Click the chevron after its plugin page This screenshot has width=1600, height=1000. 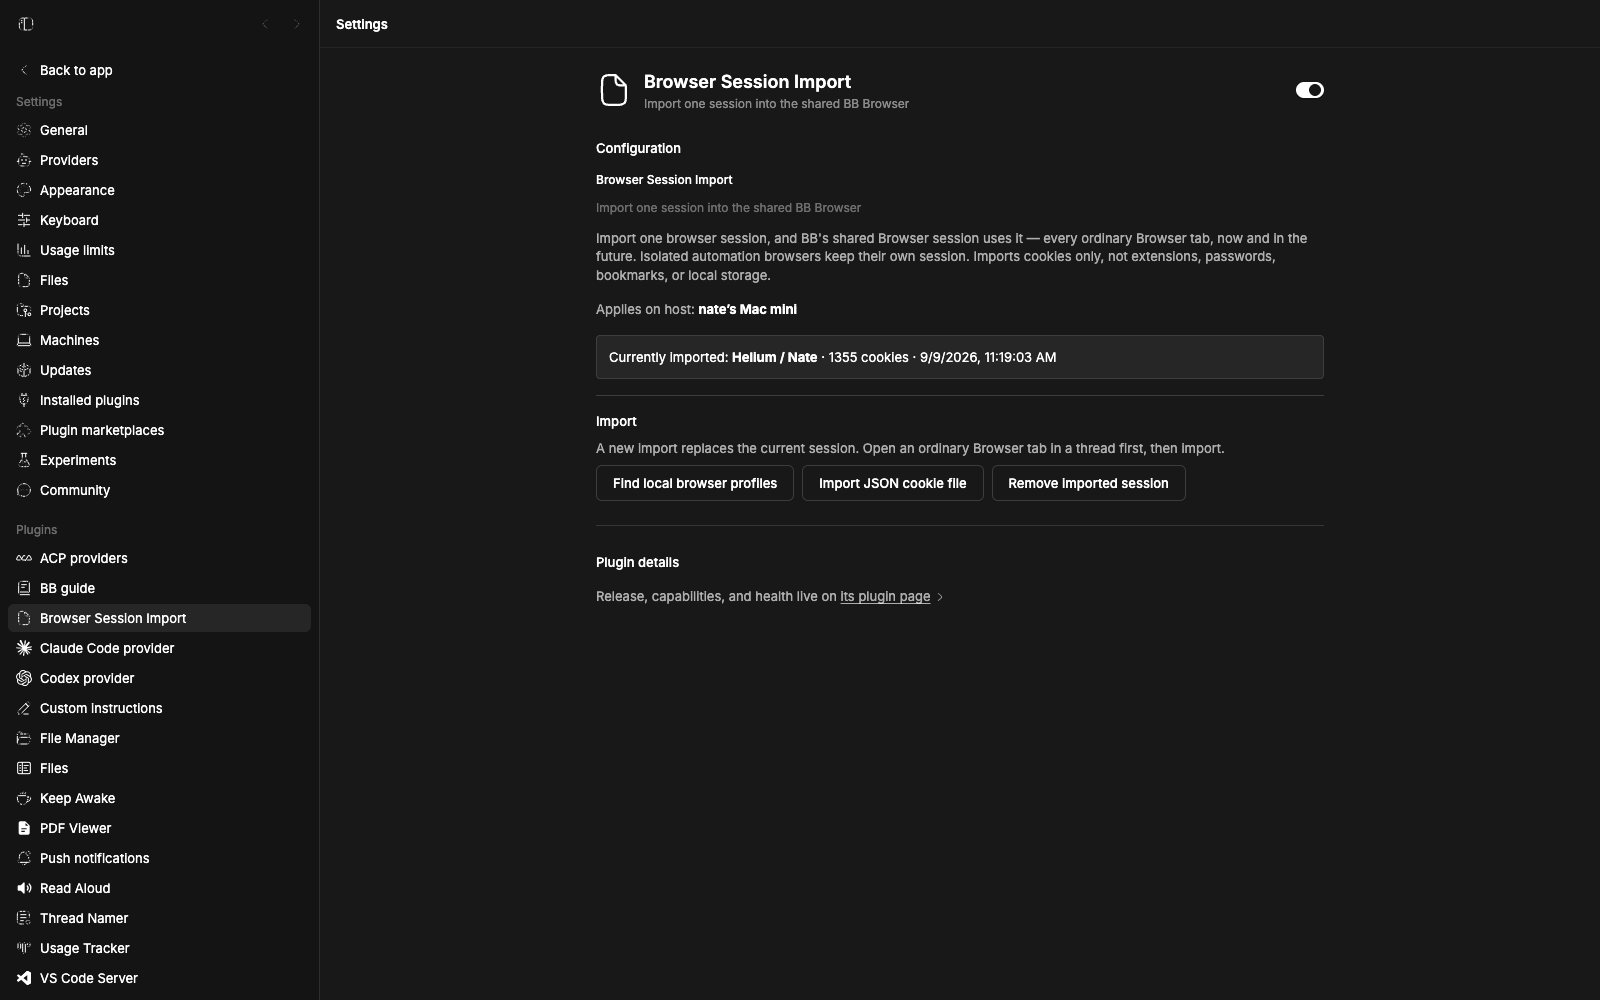(939, 597)
